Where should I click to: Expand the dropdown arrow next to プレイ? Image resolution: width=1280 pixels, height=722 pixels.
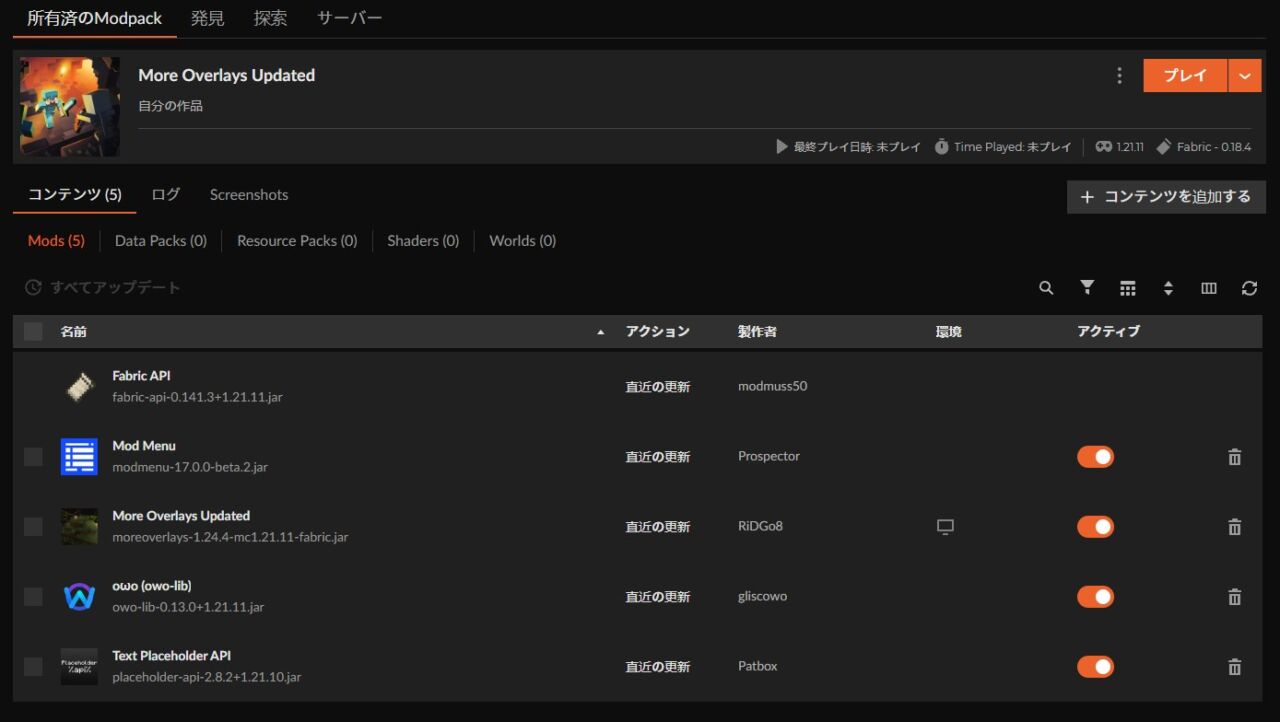1244,76
